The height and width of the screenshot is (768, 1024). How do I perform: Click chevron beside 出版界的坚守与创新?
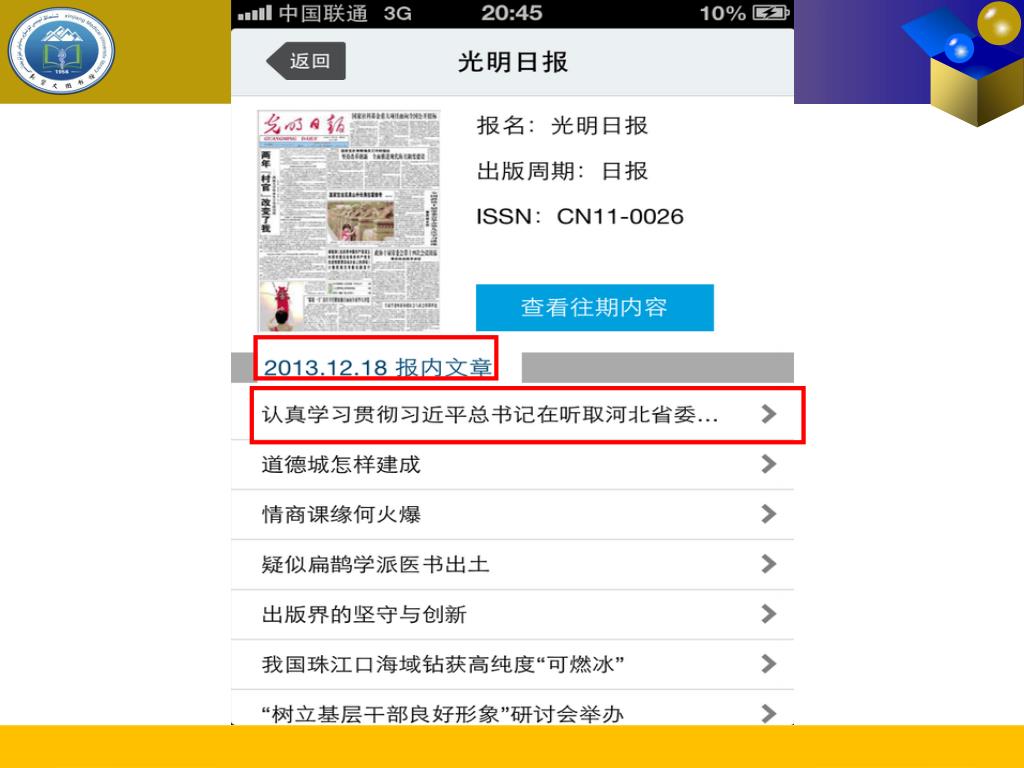click(769, 614)
